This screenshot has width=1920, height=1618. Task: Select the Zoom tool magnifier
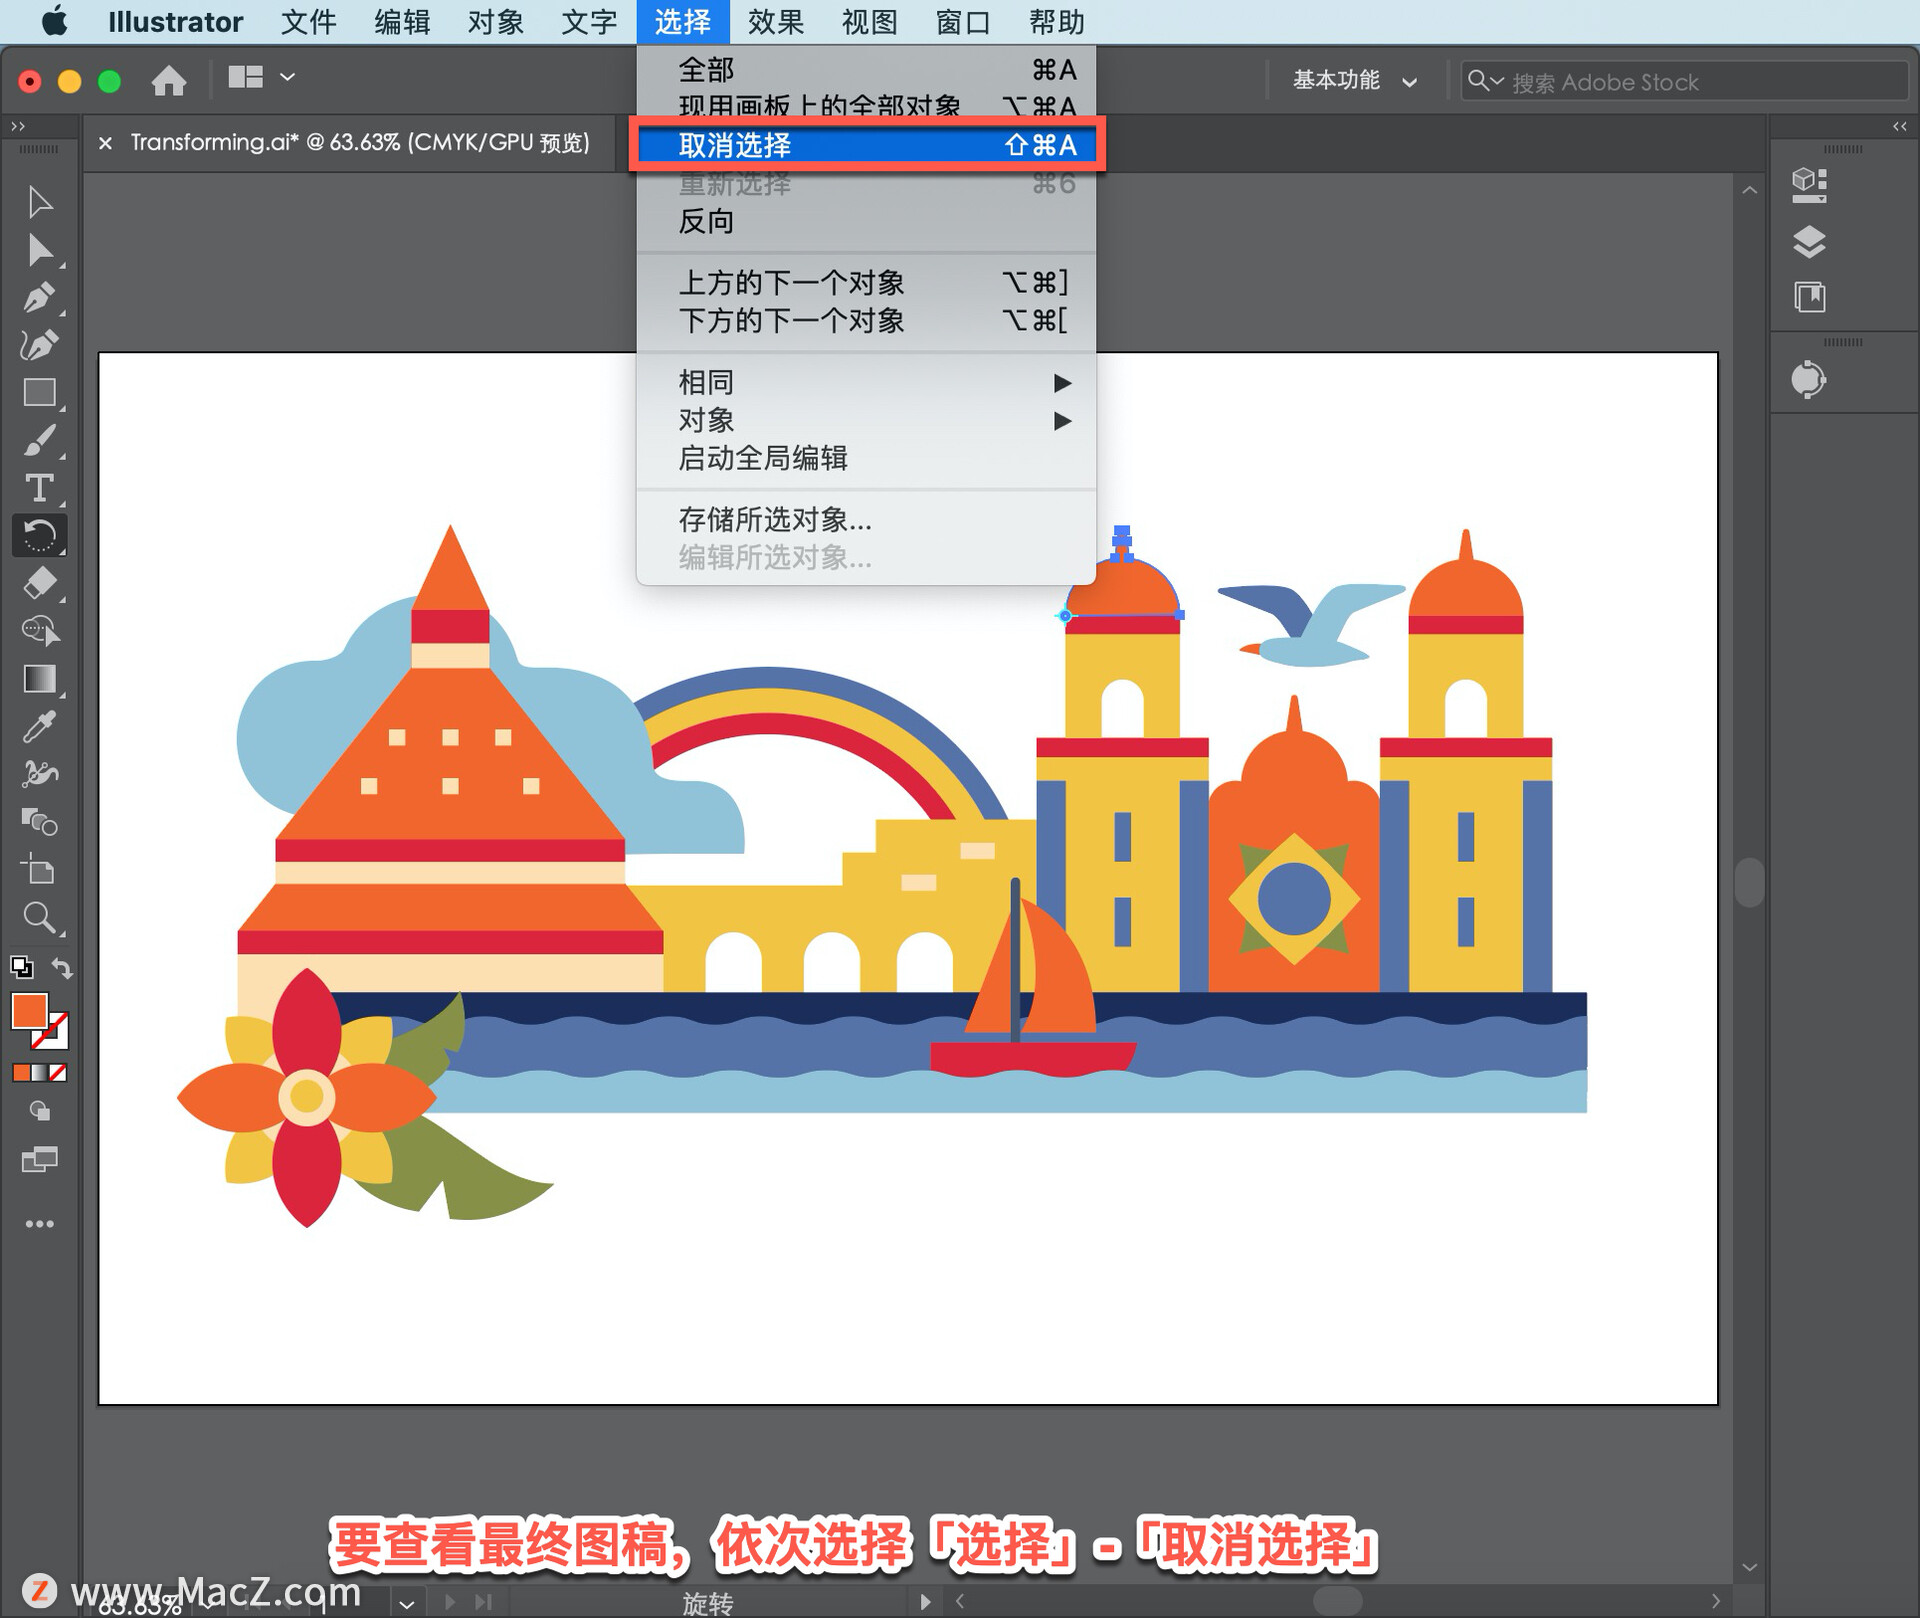[x=39, y=917]
